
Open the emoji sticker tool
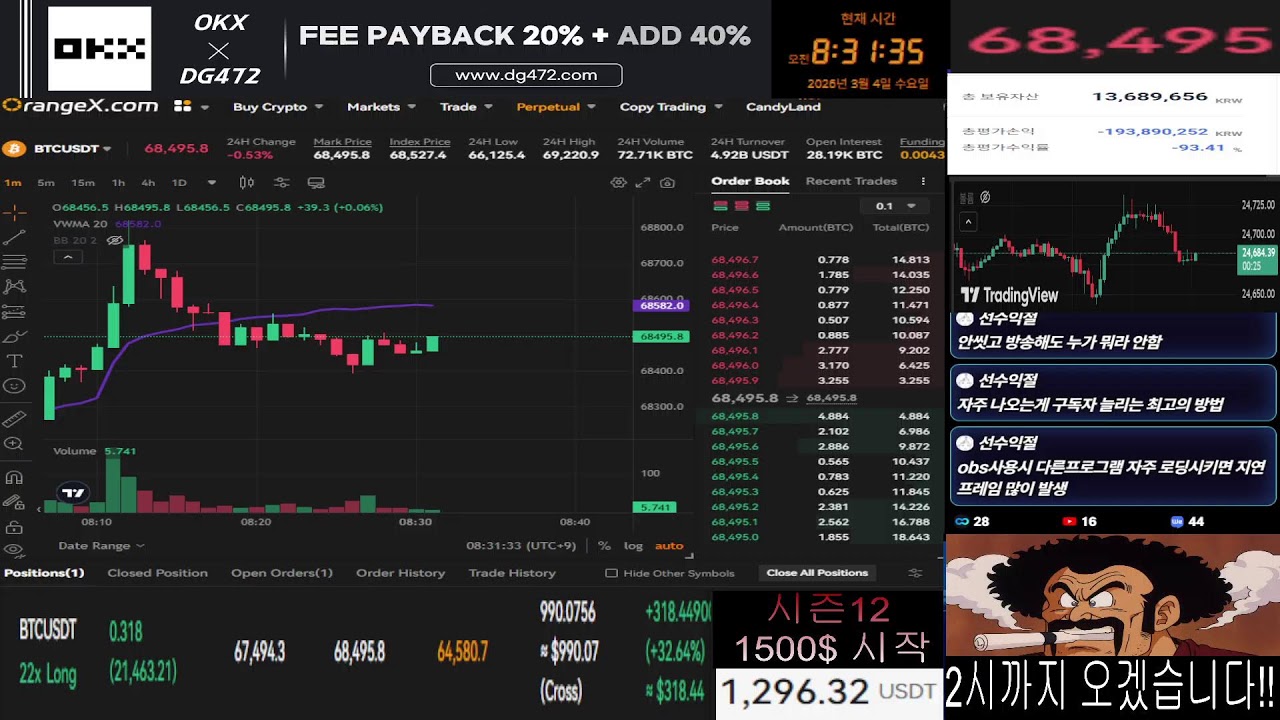click(x=14, y=386)
